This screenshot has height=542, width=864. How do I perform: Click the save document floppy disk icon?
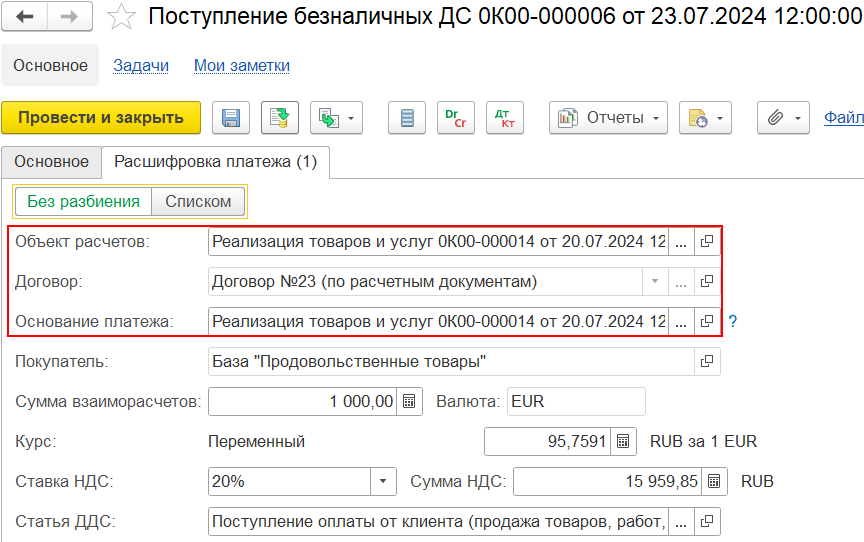point(231,118)
